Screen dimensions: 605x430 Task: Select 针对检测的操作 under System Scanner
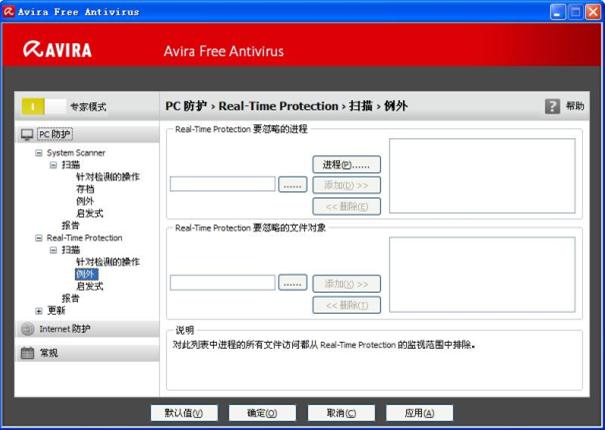coord(108,177)
